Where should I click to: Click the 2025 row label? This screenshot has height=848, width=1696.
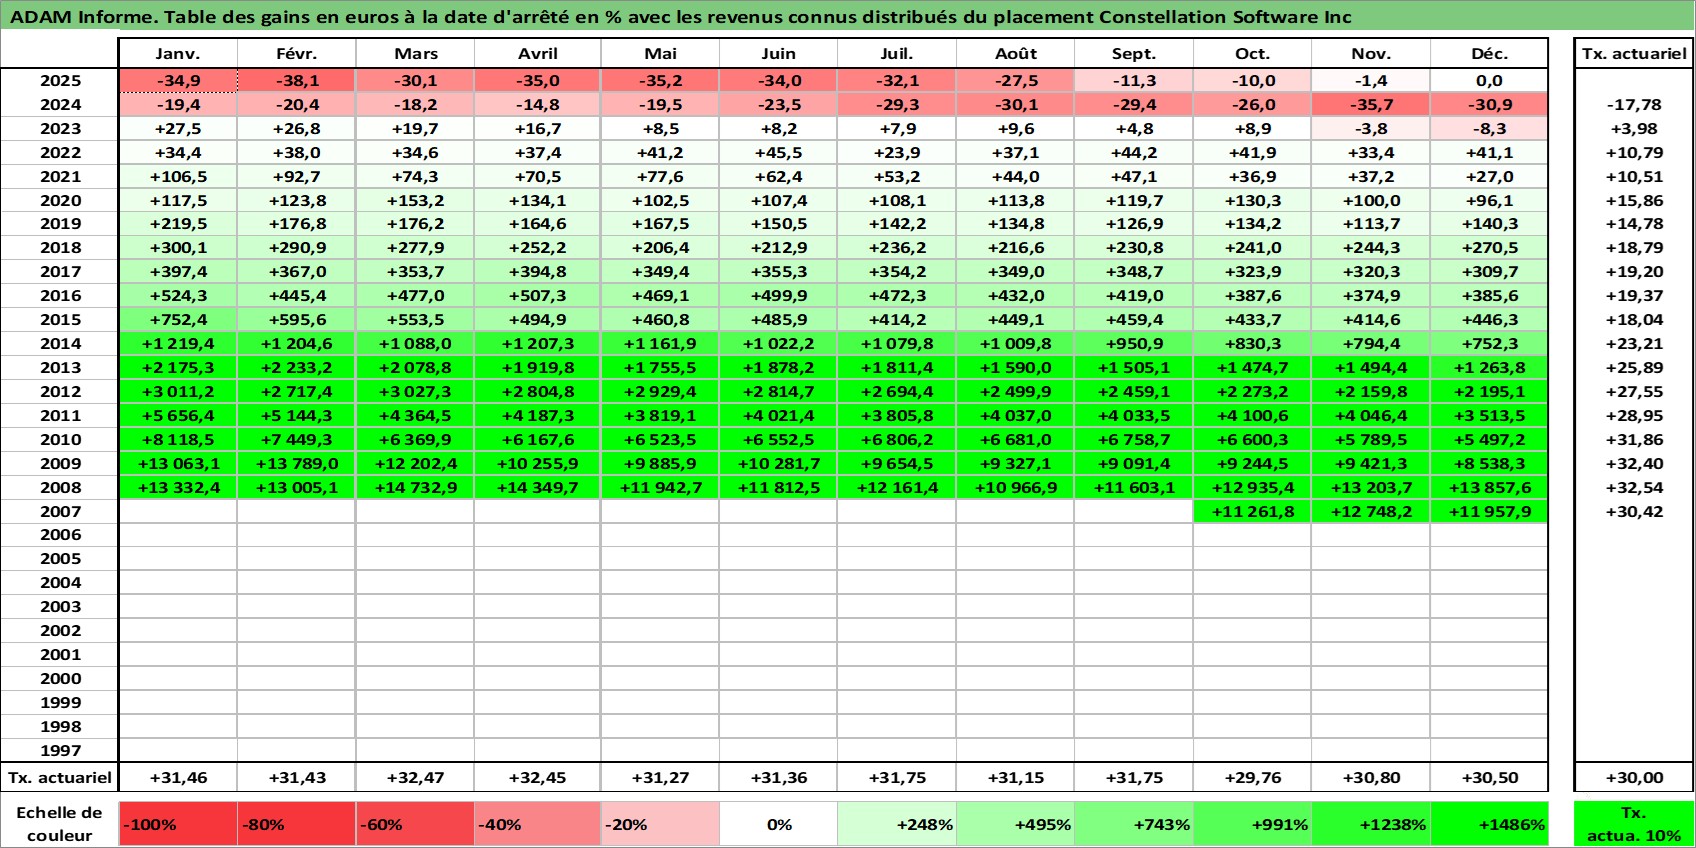click(x=60, y=81)
